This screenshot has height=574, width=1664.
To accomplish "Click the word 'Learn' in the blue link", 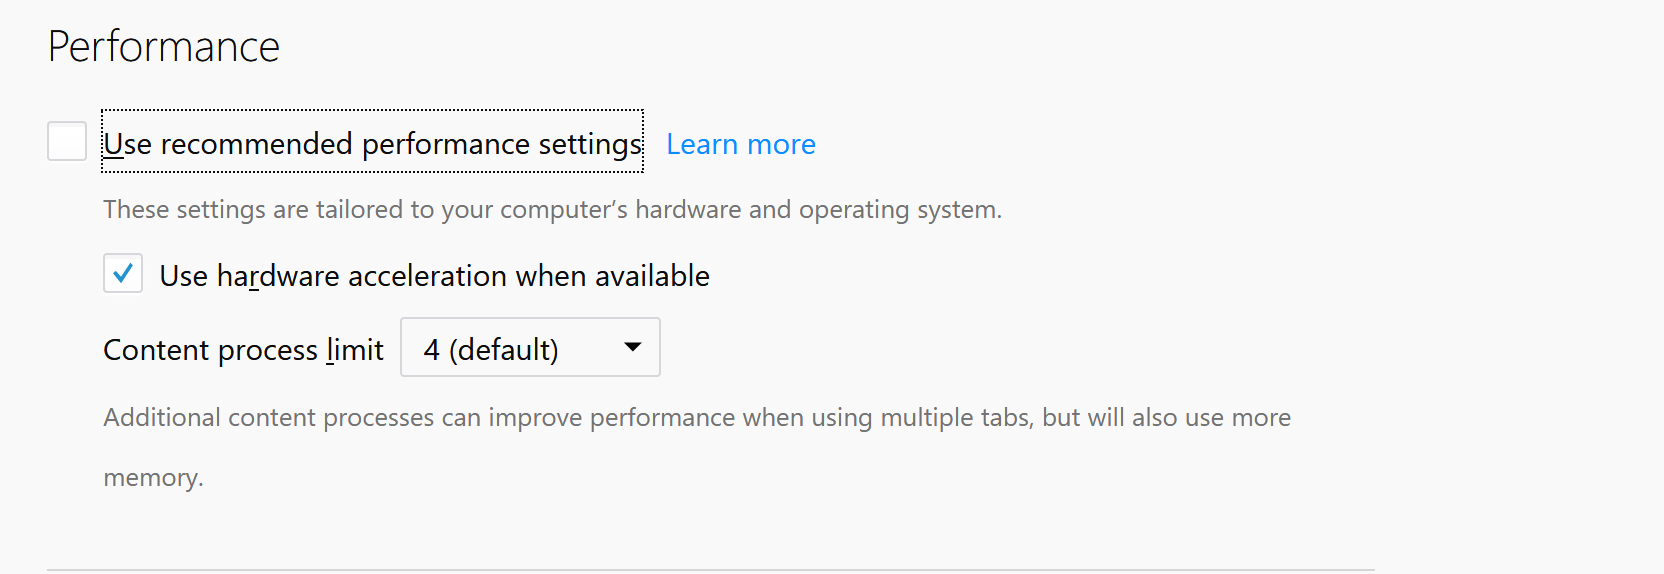I will coord(702,145).
